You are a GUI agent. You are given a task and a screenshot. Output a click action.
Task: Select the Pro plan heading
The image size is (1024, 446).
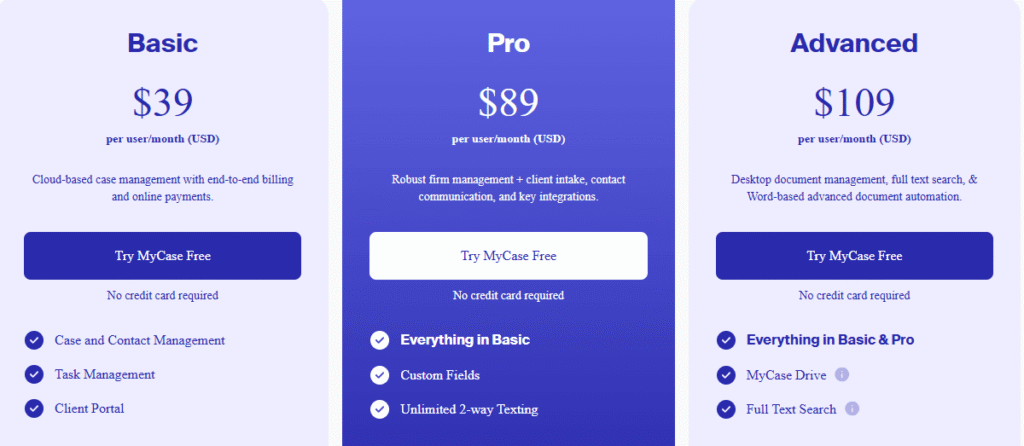coord(508,43)
